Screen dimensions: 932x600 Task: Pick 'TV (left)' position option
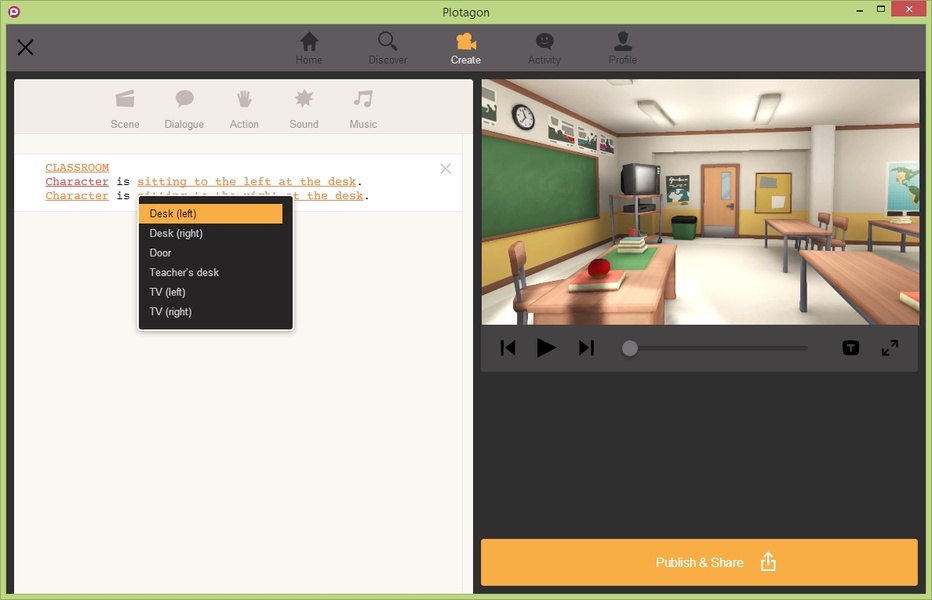click(x=167, y=292)
